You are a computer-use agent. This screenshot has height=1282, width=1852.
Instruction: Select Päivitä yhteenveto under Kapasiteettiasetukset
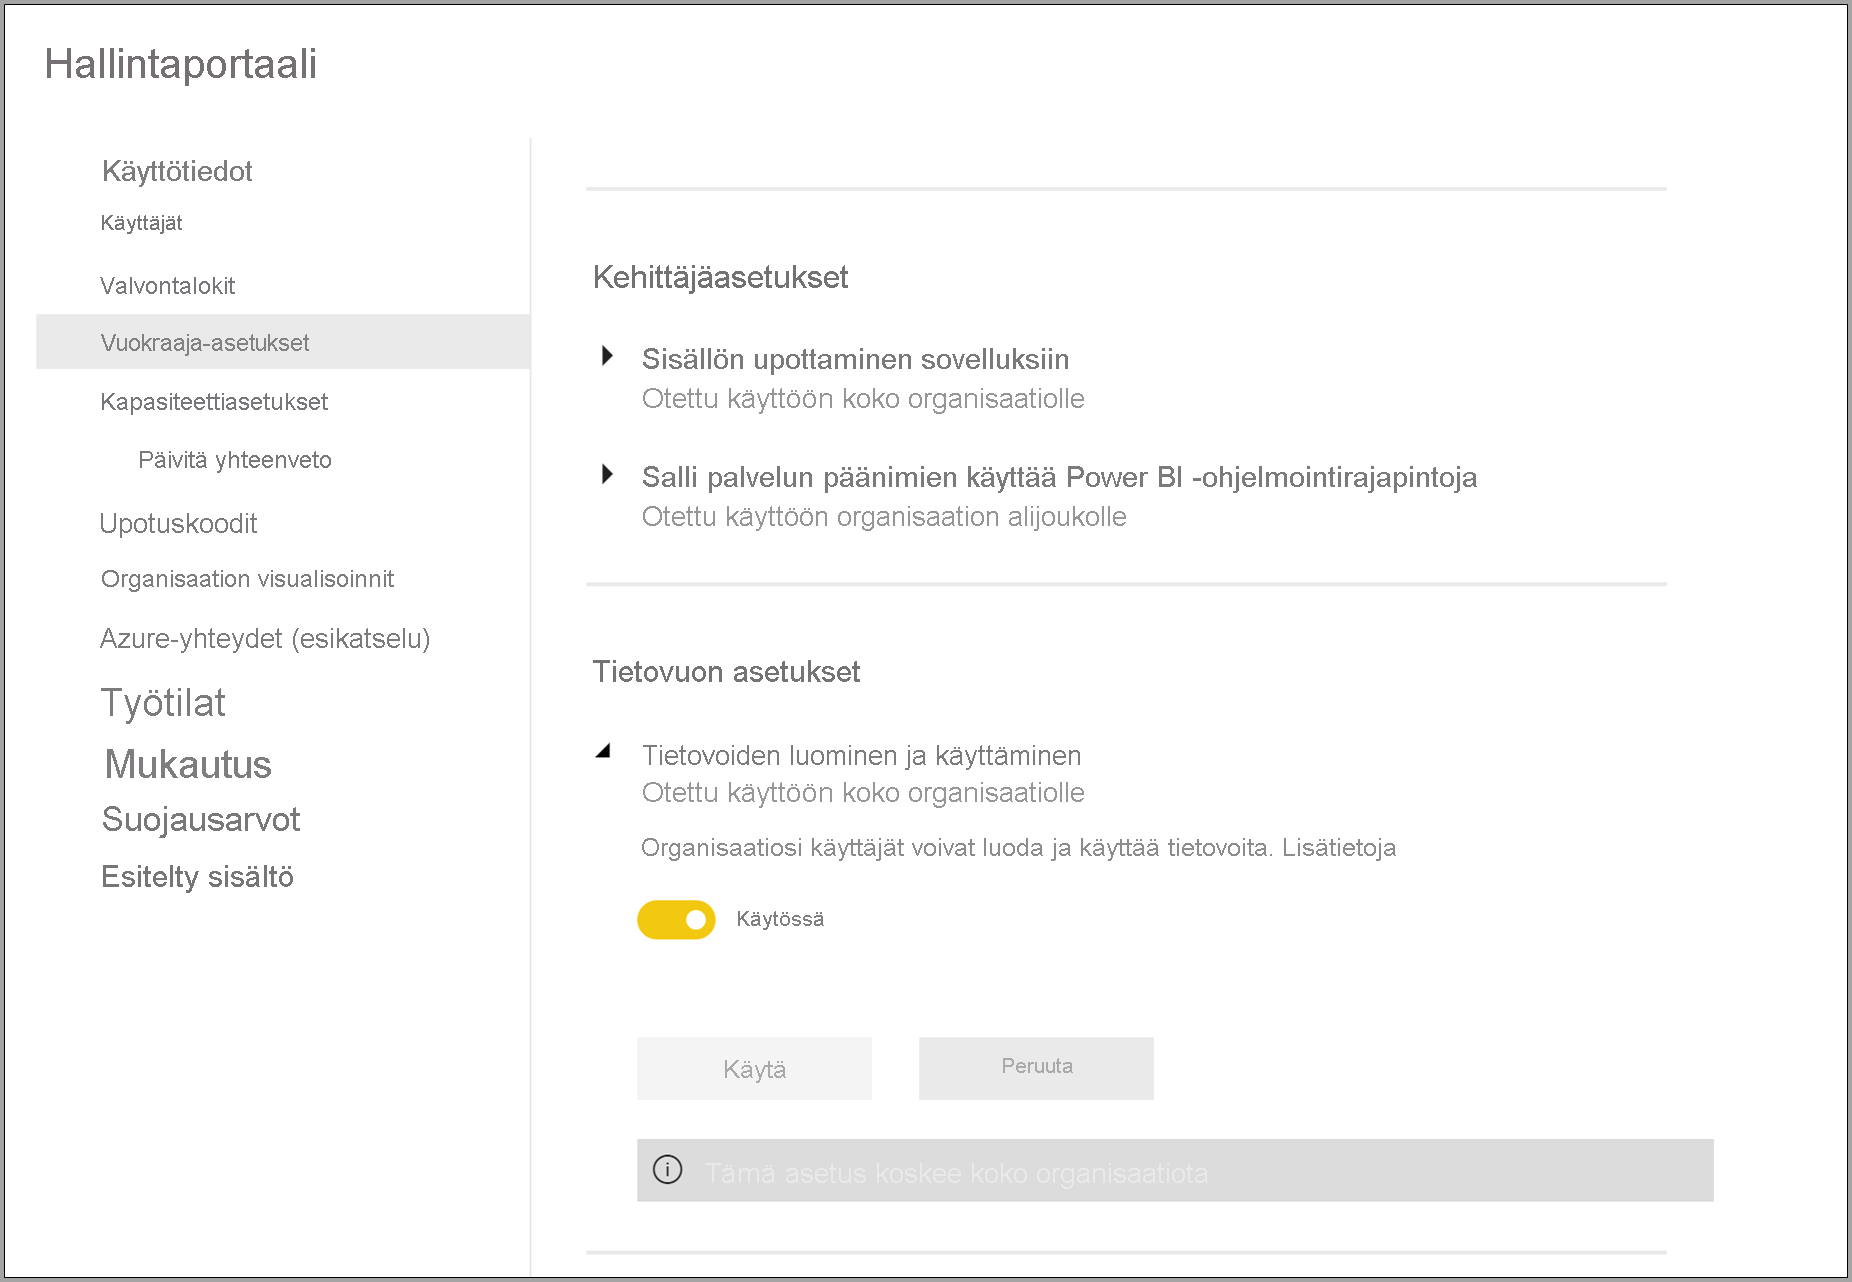tap(233, 459)
